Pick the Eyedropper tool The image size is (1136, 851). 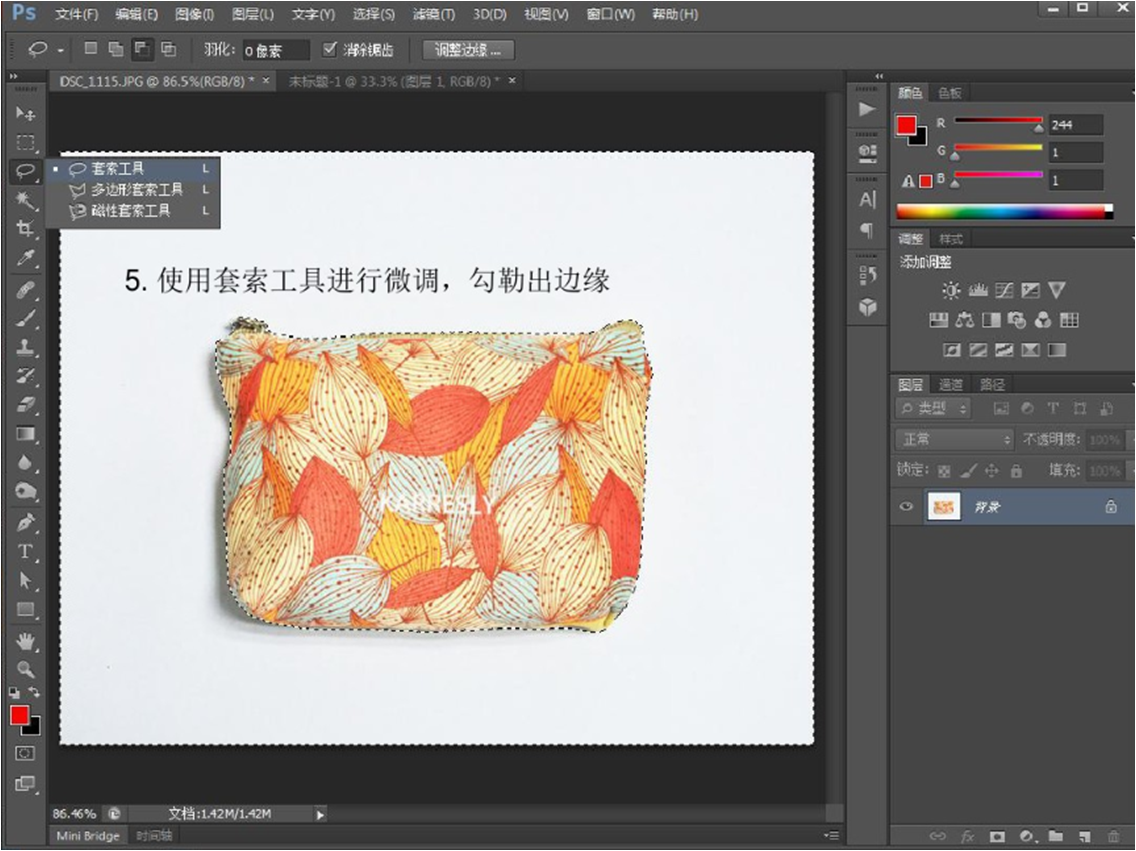[25, 259]
